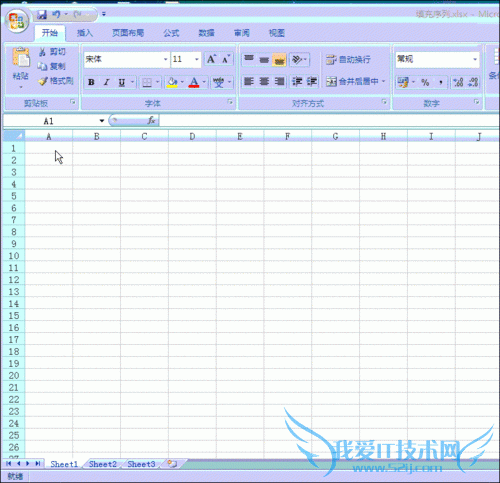Apply yellow fill color bucket
The height and width of the screenshot is (483, 500).
click(172, 82)
